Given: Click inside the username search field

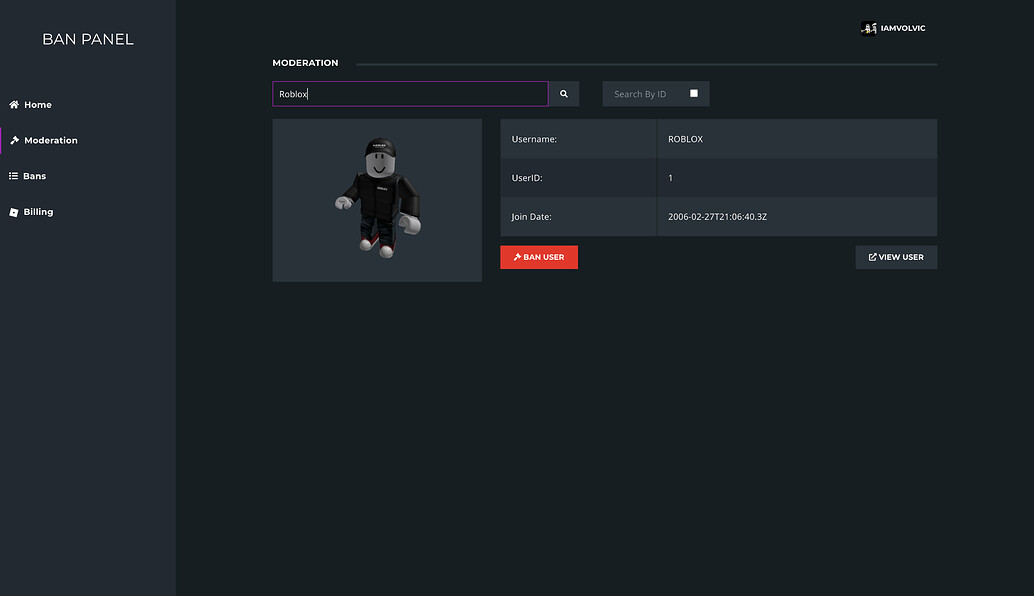Looking at the screenshot, I should pos(410,93).
